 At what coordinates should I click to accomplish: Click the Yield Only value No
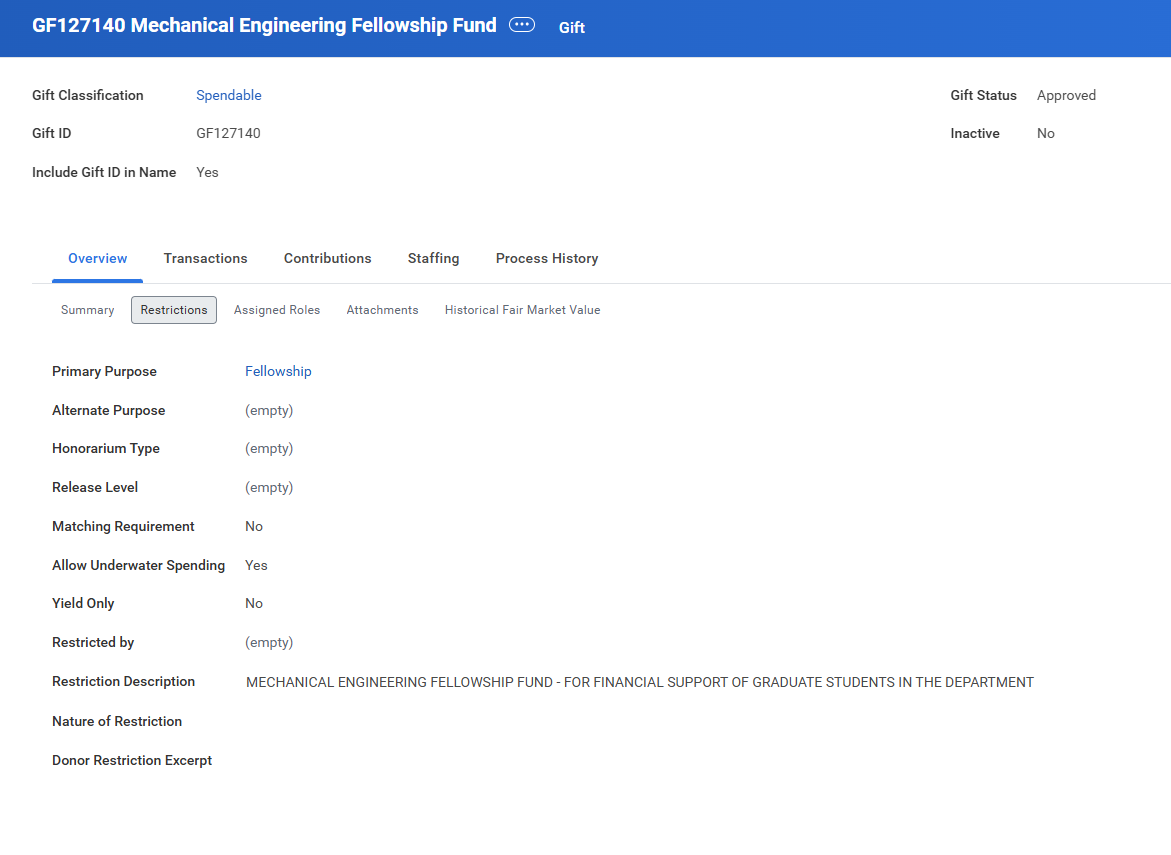click(254, 603)
